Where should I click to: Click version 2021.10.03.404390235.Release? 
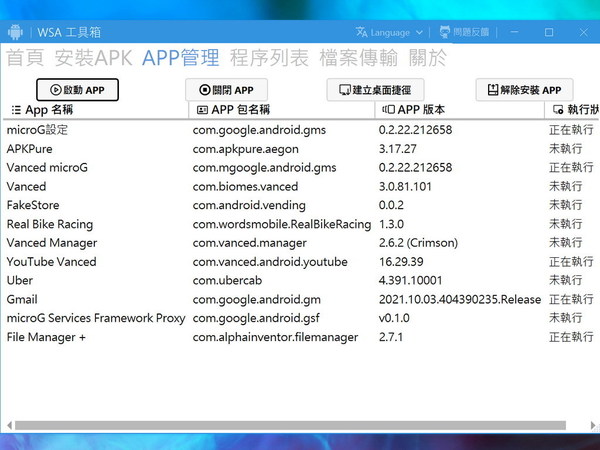coord(460,300)
